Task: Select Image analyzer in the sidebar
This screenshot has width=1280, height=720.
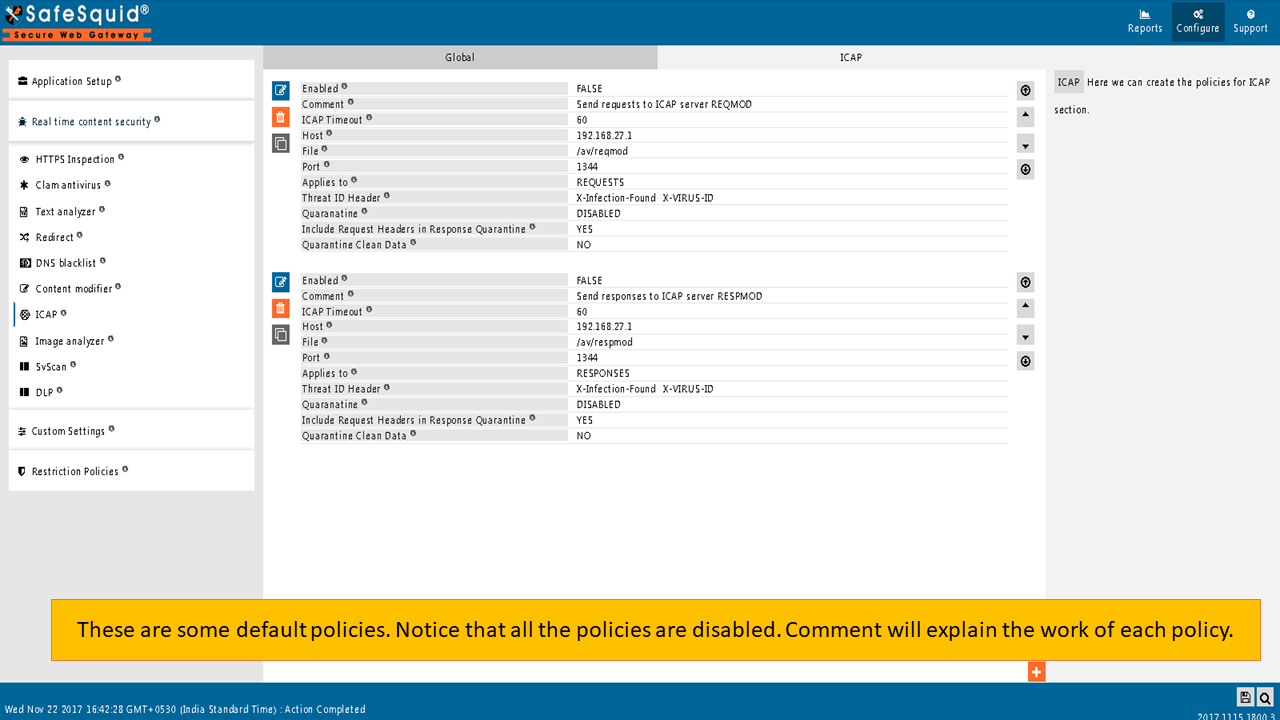Action: (x=70, y=341)
